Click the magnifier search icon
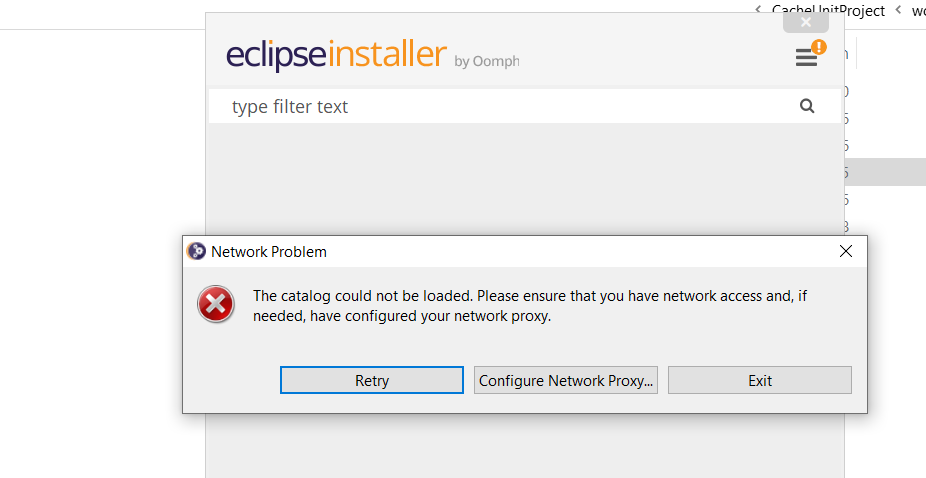 click(x=807, y=106)
